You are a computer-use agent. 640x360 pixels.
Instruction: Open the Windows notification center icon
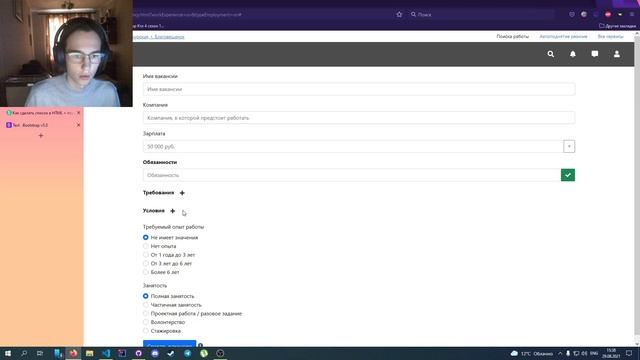629,353
